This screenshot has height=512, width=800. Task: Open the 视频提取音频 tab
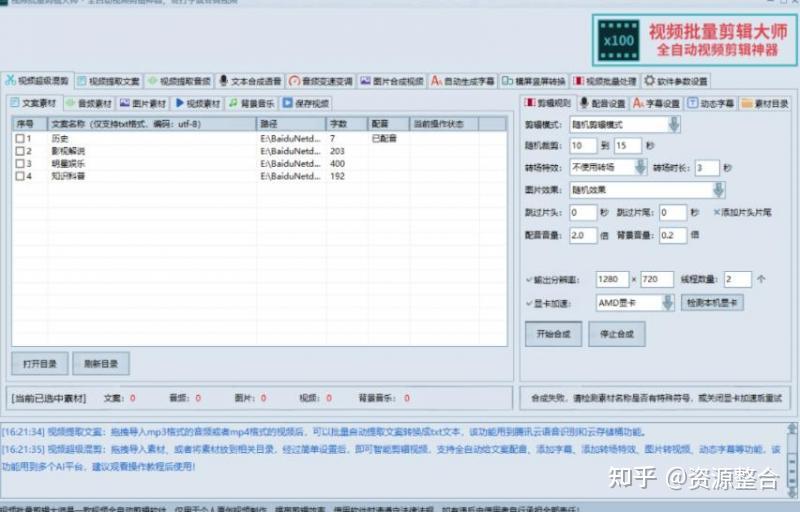(180, 81)
